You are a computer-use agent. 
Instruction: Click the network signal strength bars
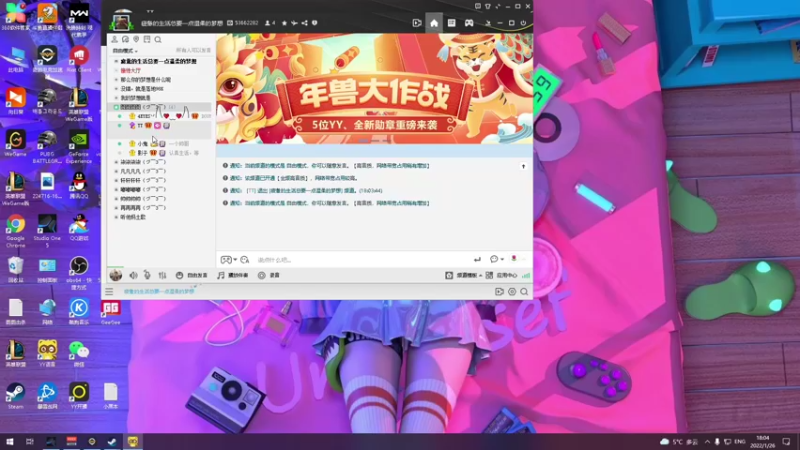[526, 275]
